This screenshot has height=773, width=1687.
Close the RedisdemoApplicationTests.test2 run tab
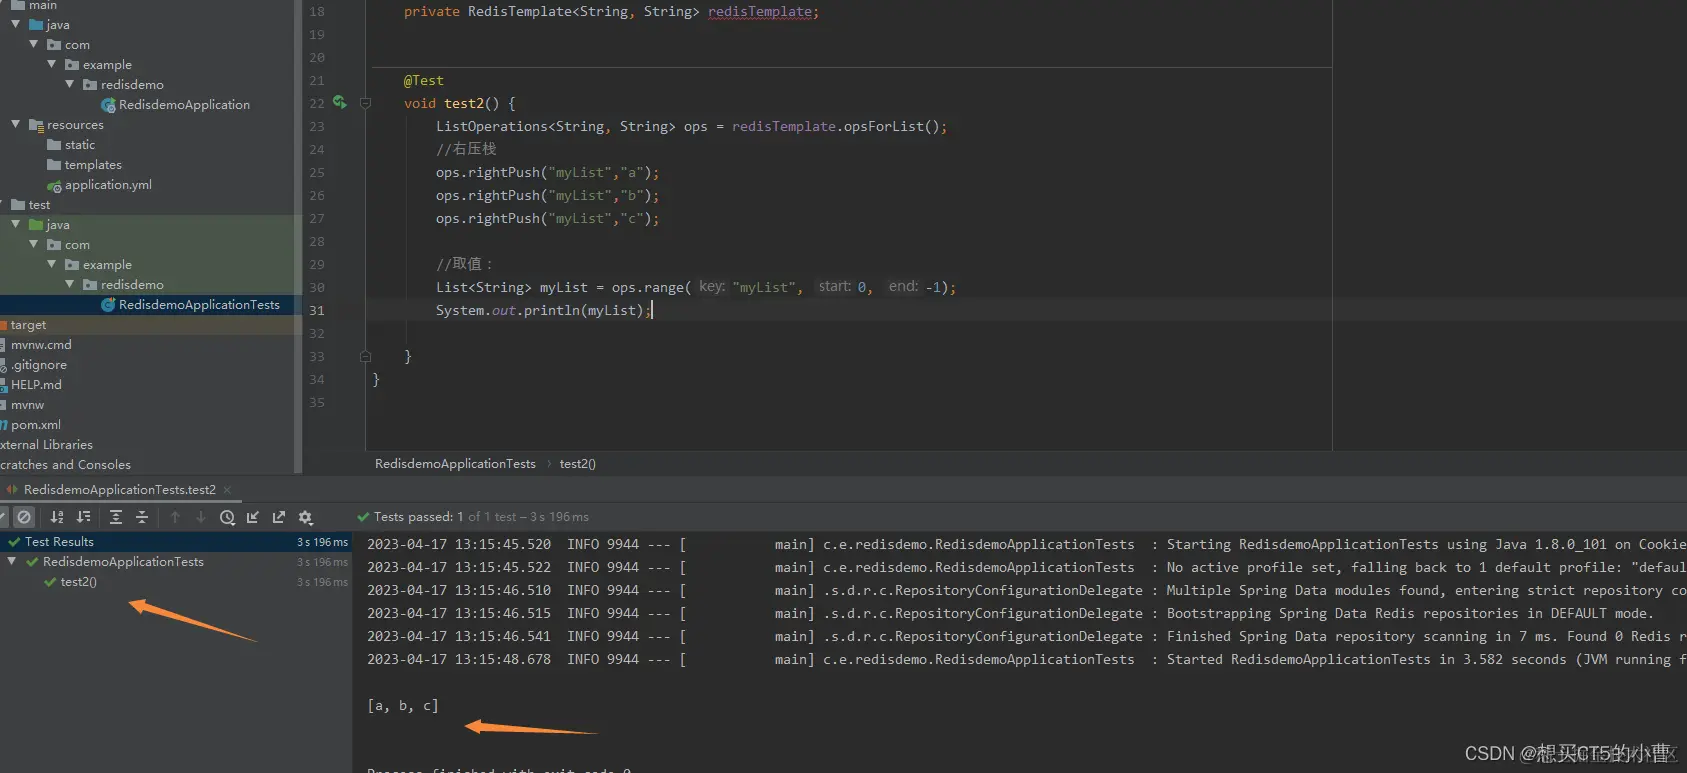[x=227, y=490]
